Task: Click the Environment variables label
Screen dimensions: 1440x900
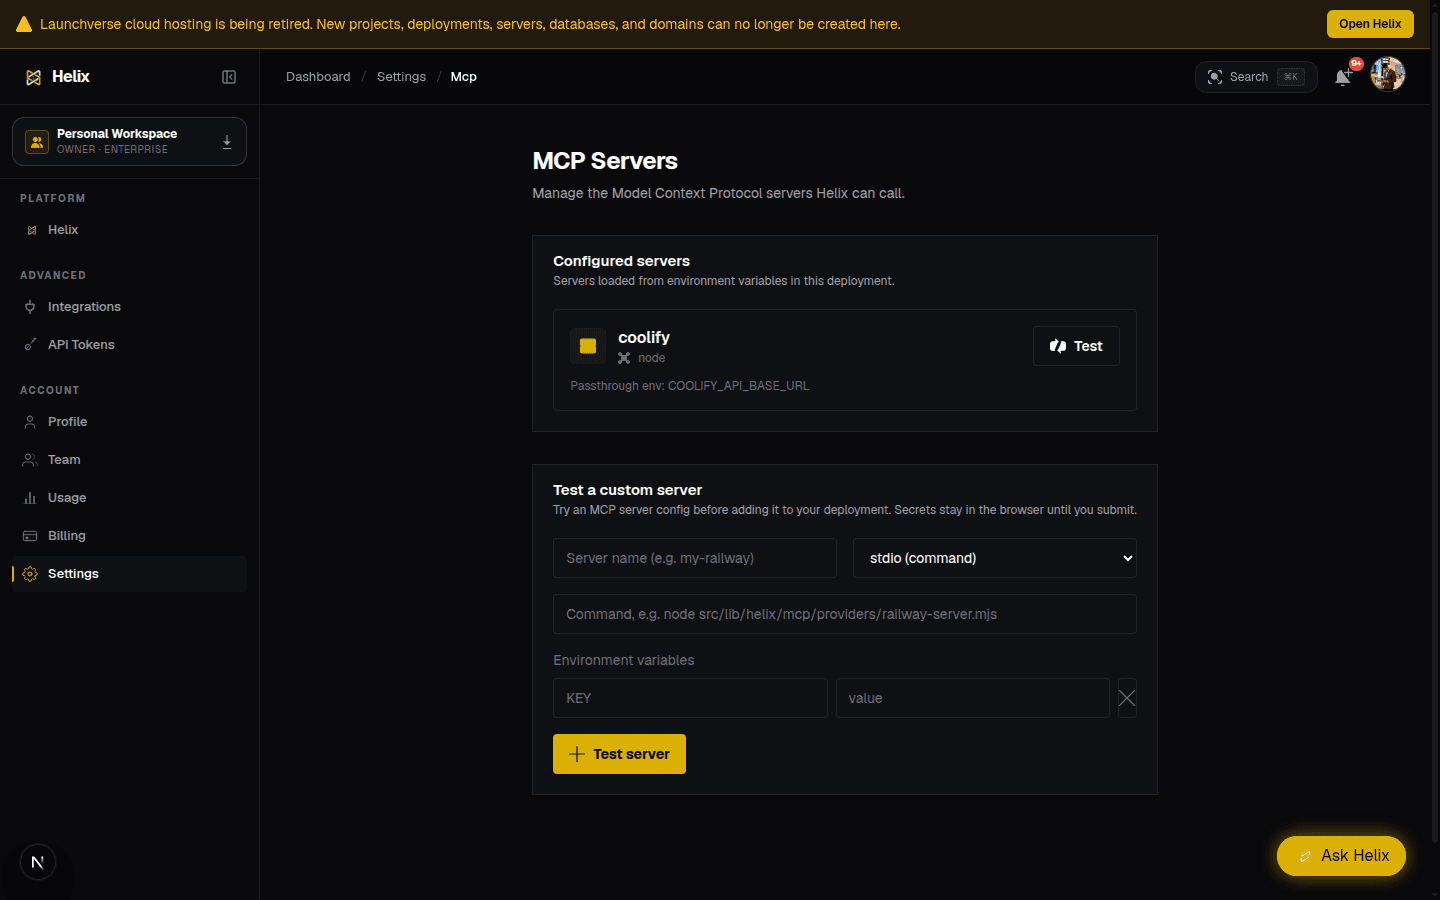Action: coord(624,660)
